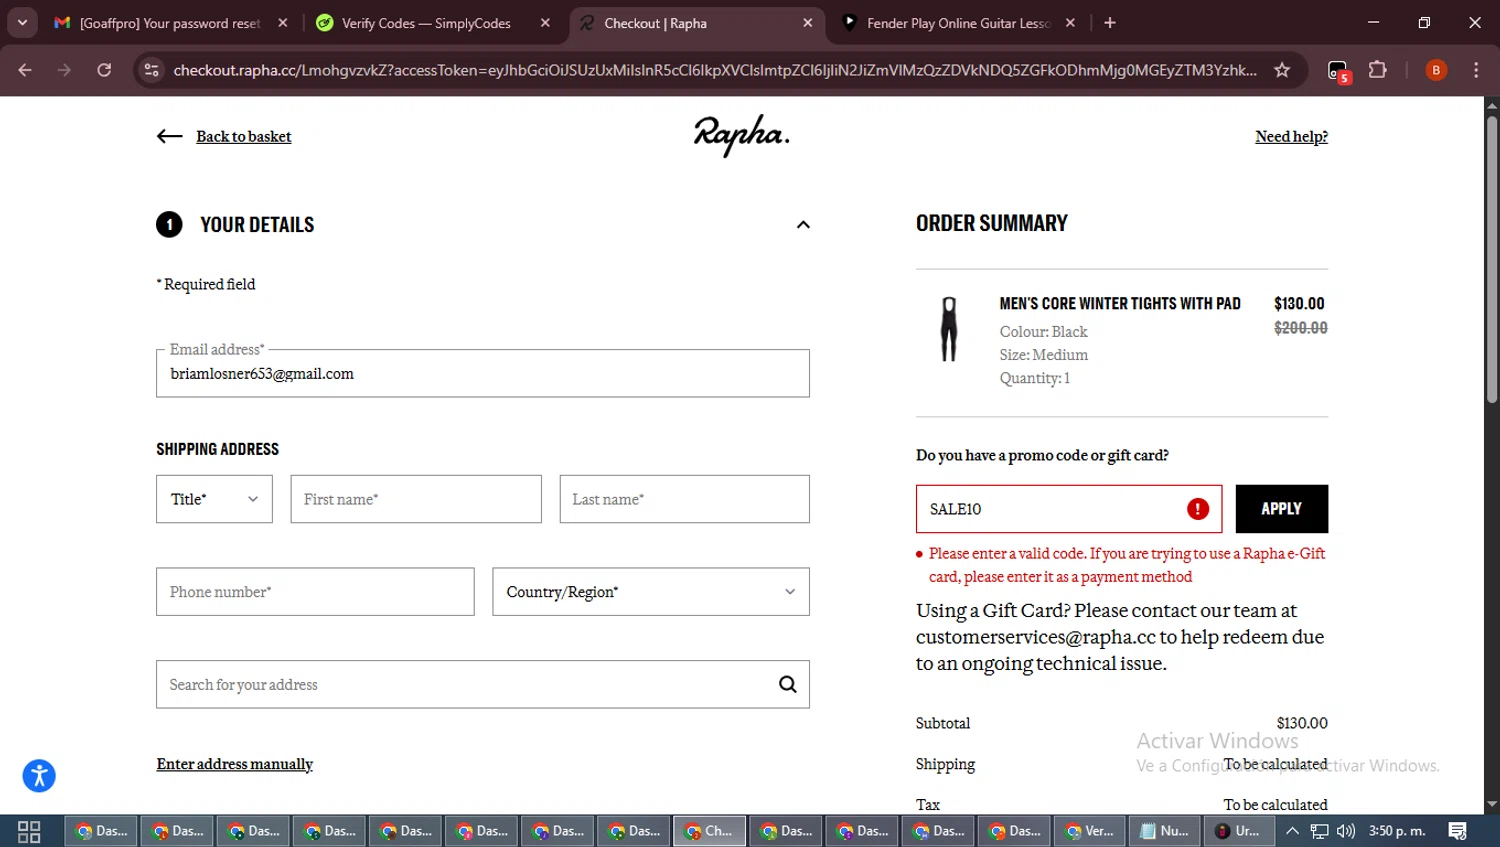The image size is (1500, 847).
Task: Open the Extensions puzzle icon
Action: coord(1378,70)
